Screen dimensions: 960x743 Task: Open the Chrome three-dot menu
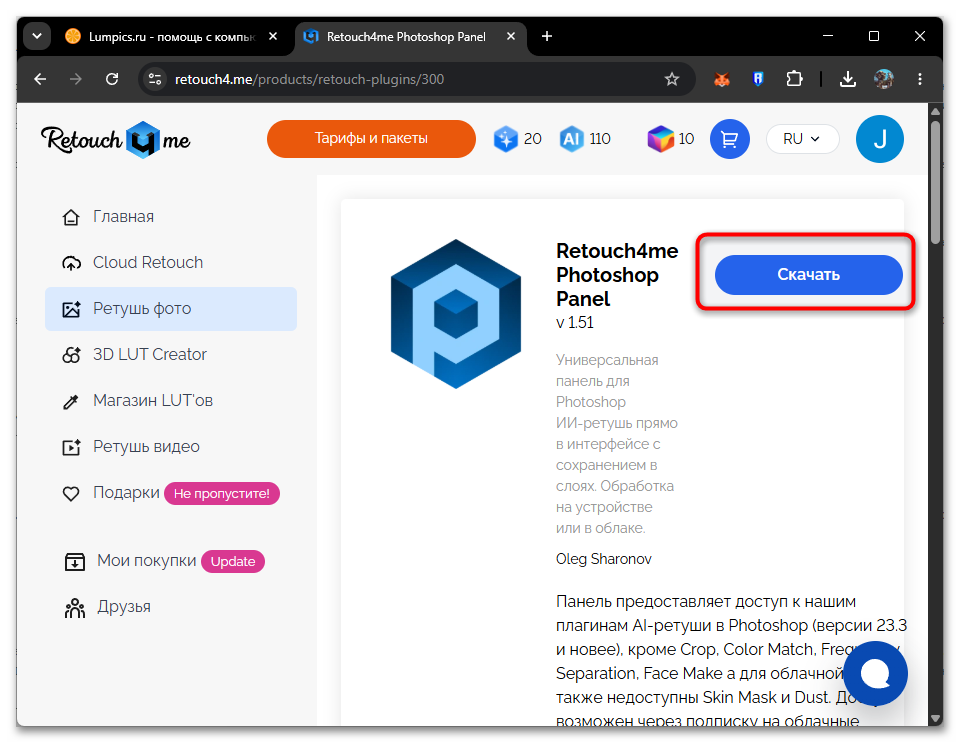[920, 79]
